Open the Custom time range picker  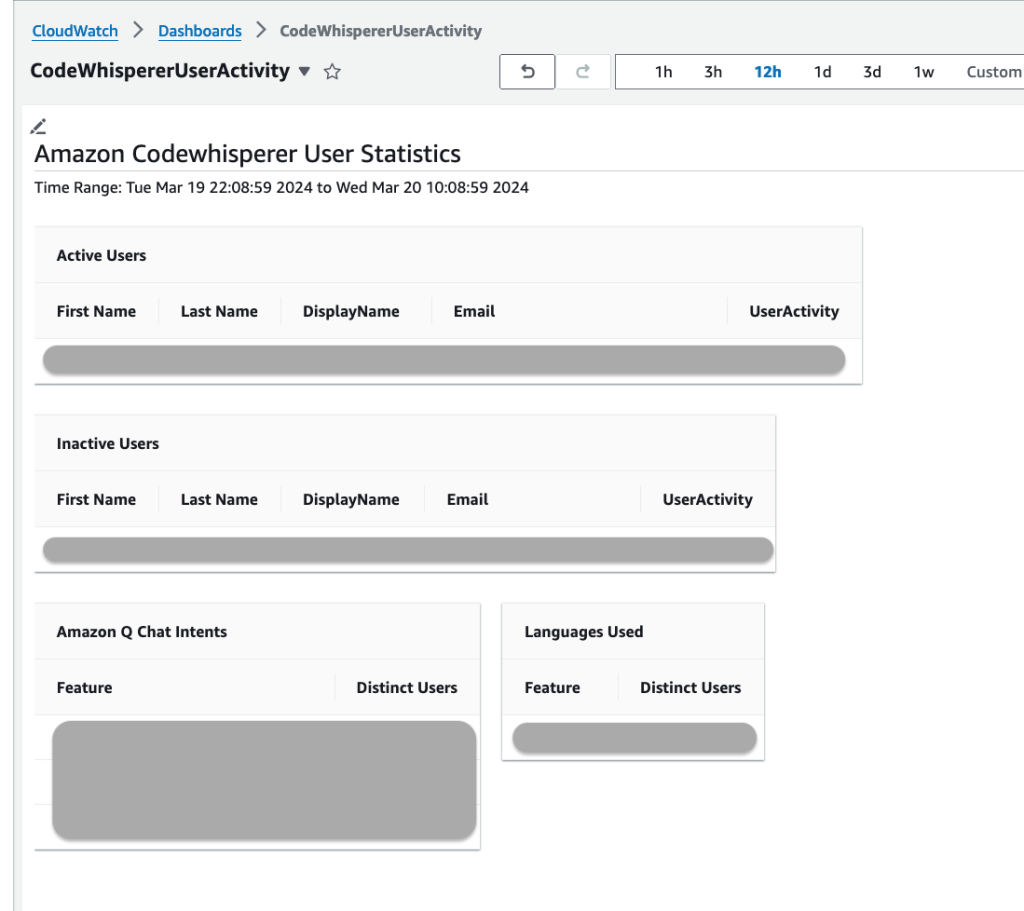coord(992,71)
